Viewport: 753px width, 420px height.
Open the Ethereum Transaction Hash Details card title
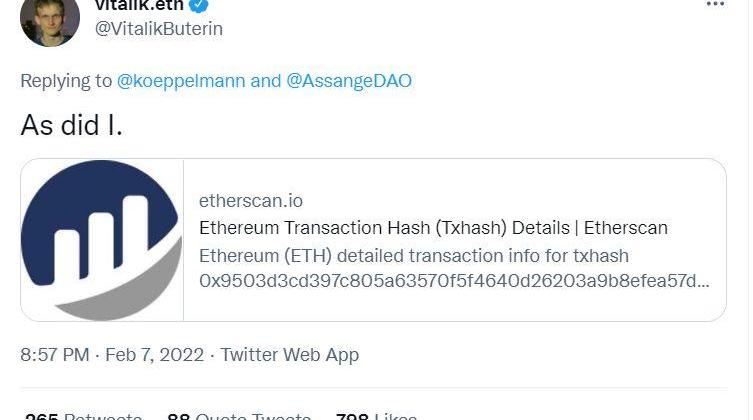pos(433,228)
